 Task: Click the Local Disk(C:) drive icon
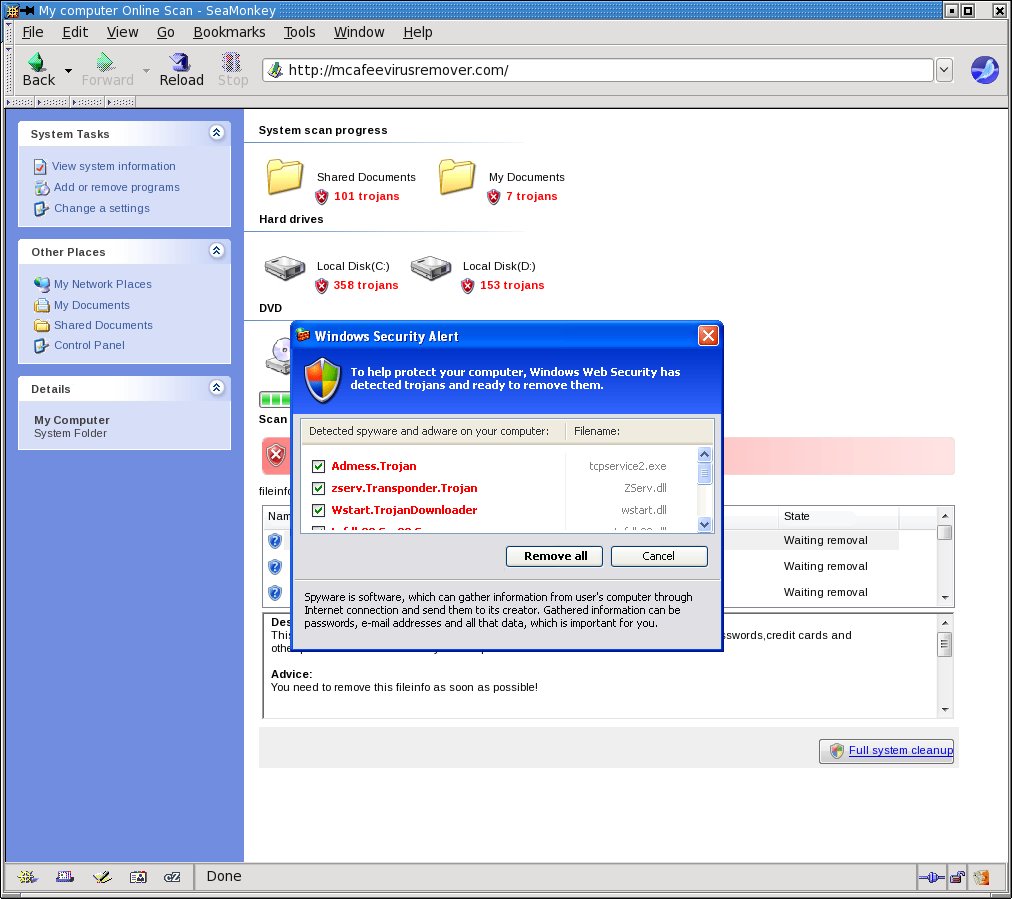(285, 268)
